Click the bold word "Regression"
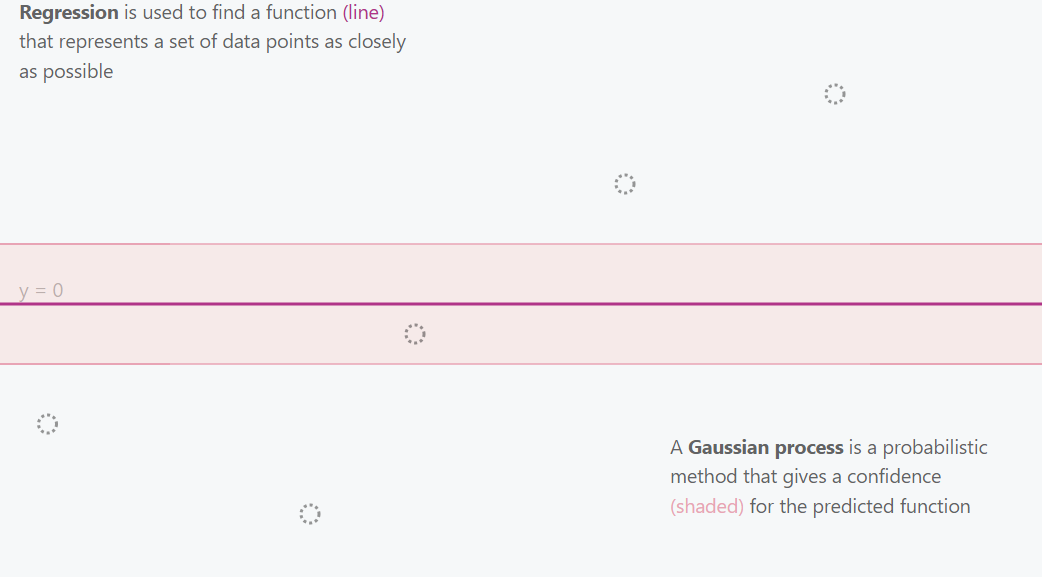Screen dimensions: 1042x577 (69, 14)
